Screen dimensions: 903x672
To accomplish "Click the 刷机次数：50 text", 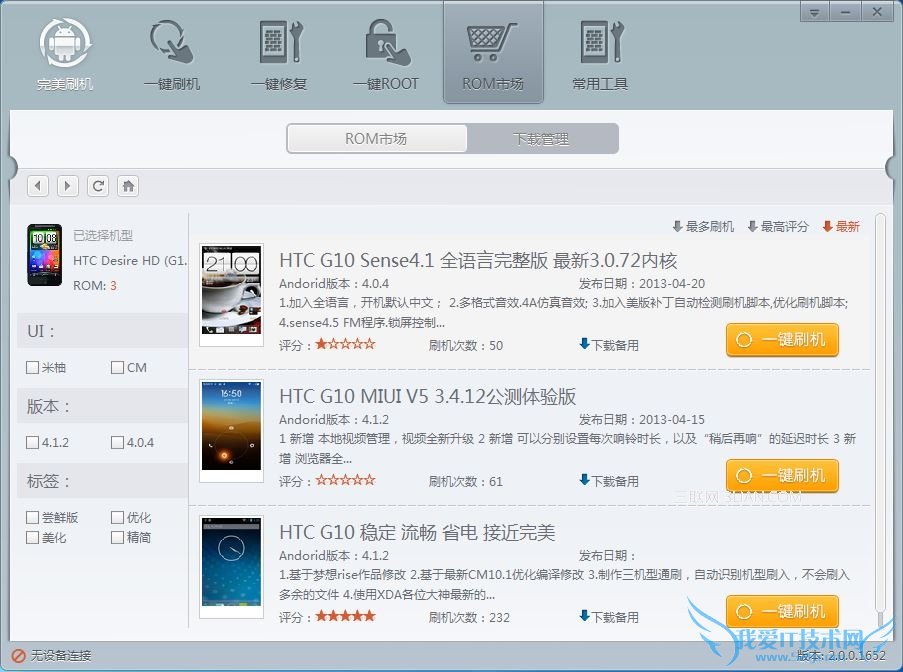I will 465,346.
